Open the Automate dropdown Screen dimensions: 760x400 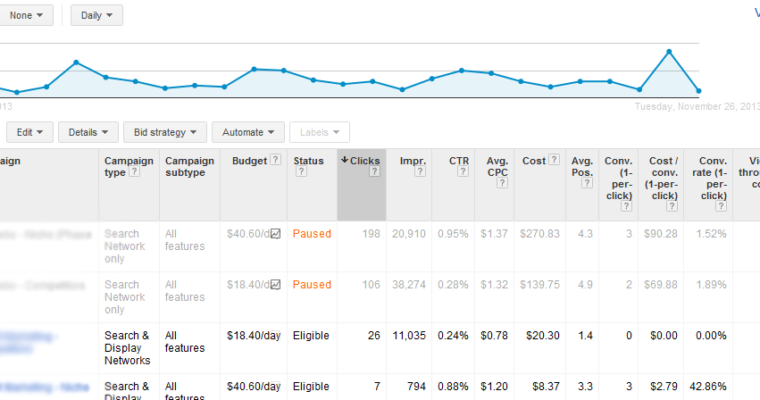[248, 132]
